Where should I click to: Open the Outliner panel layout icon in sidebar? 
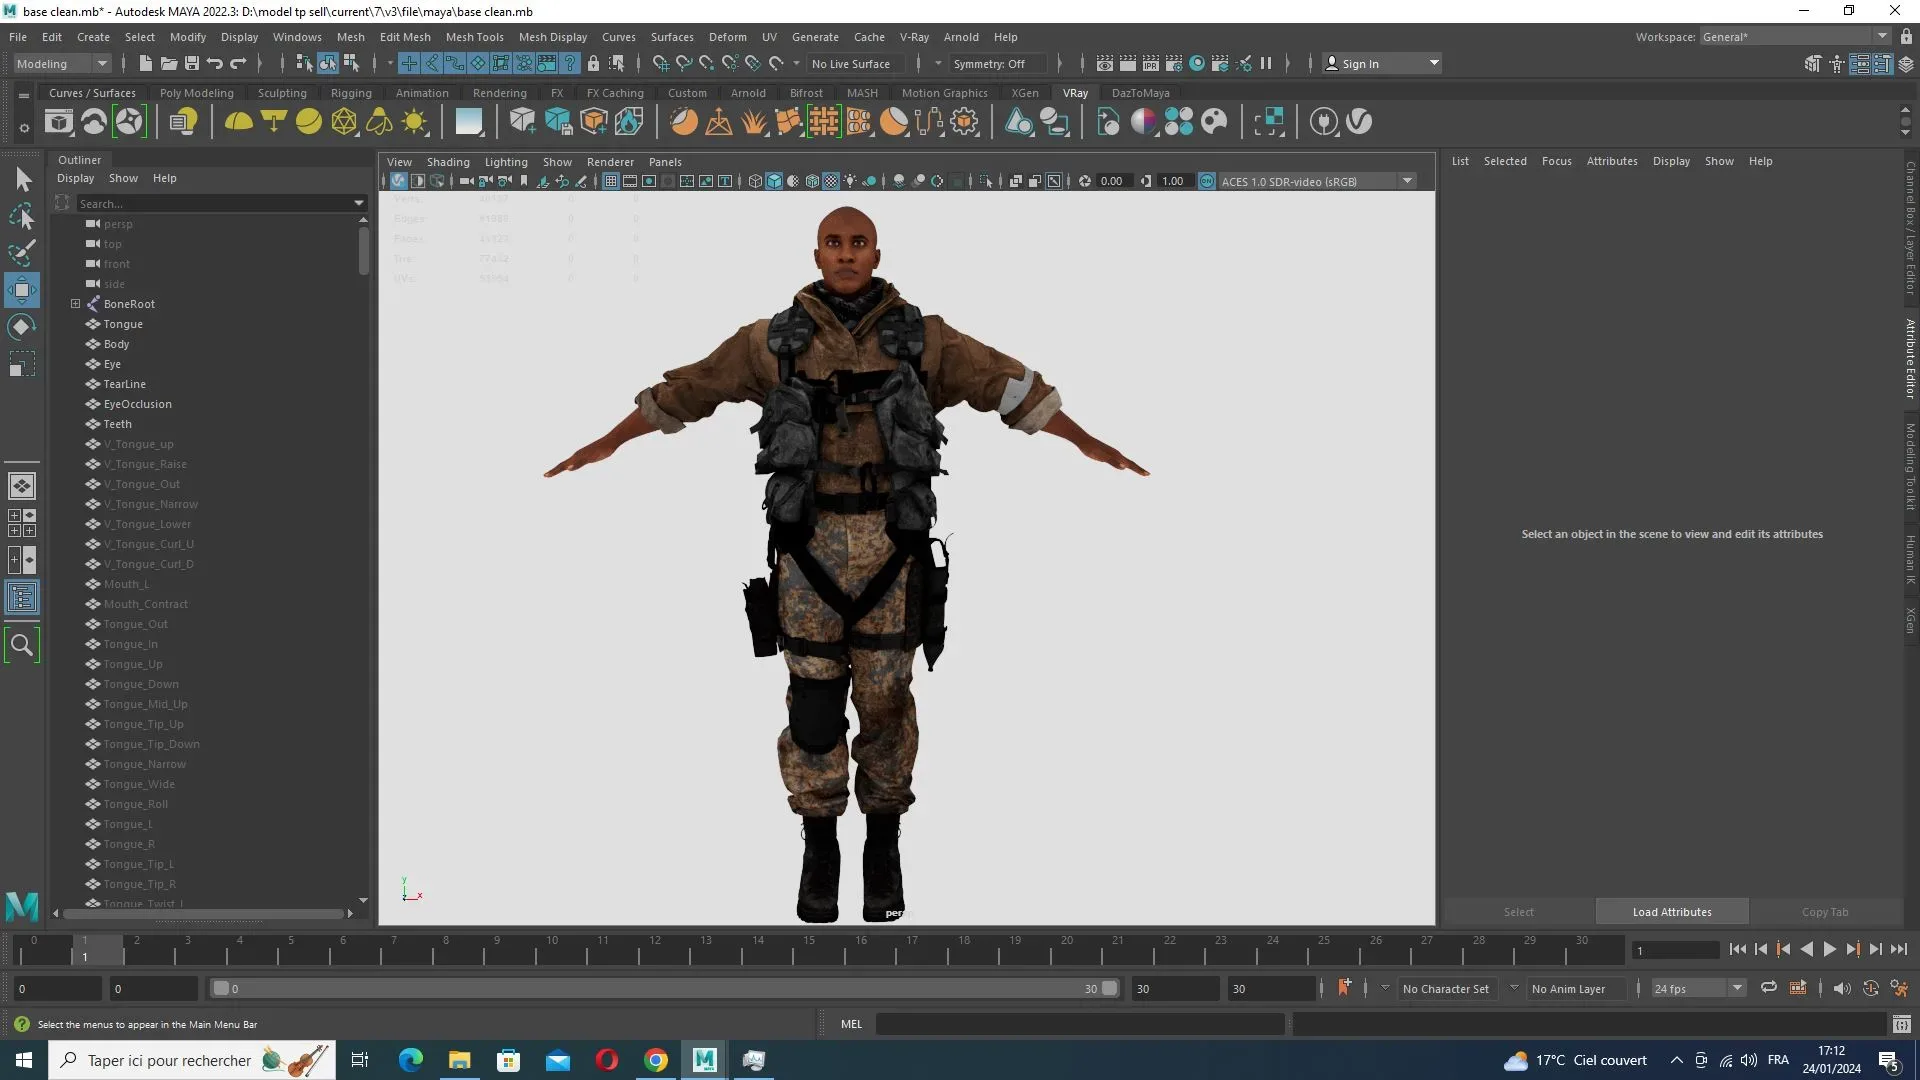[21, 598]
